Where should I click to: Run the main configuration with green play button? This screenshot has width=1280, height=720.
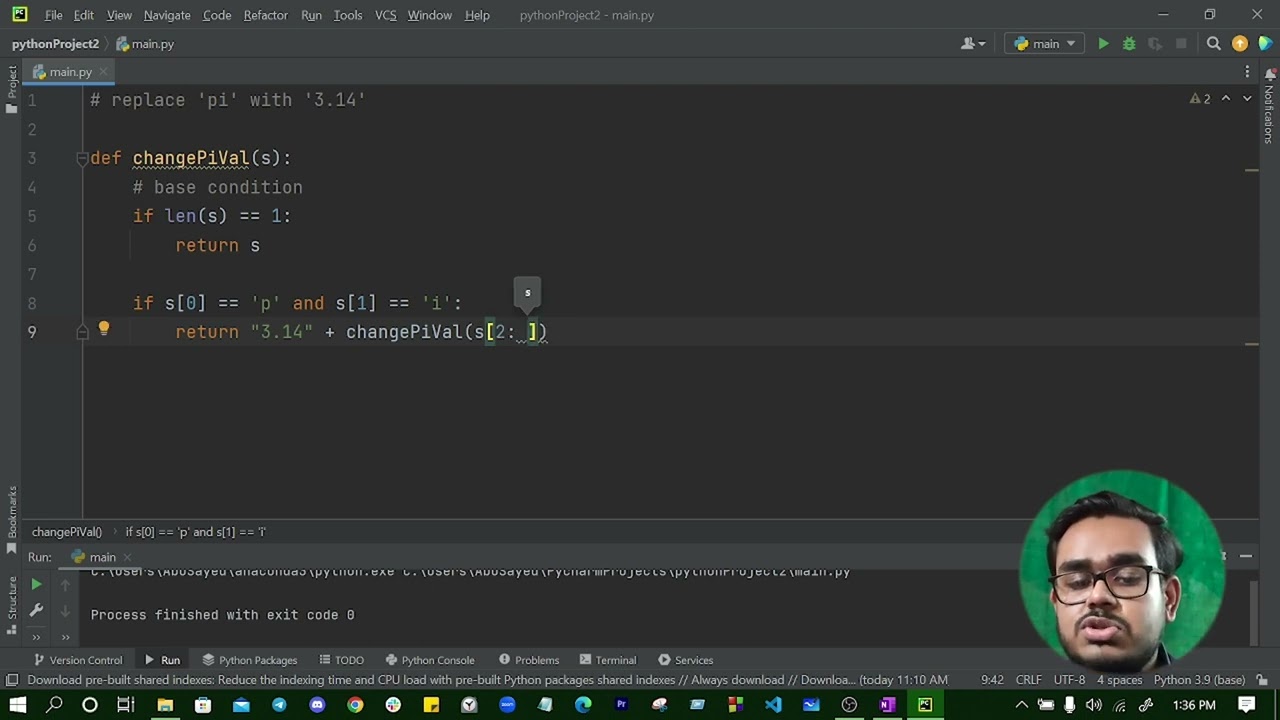point(1103,44)
